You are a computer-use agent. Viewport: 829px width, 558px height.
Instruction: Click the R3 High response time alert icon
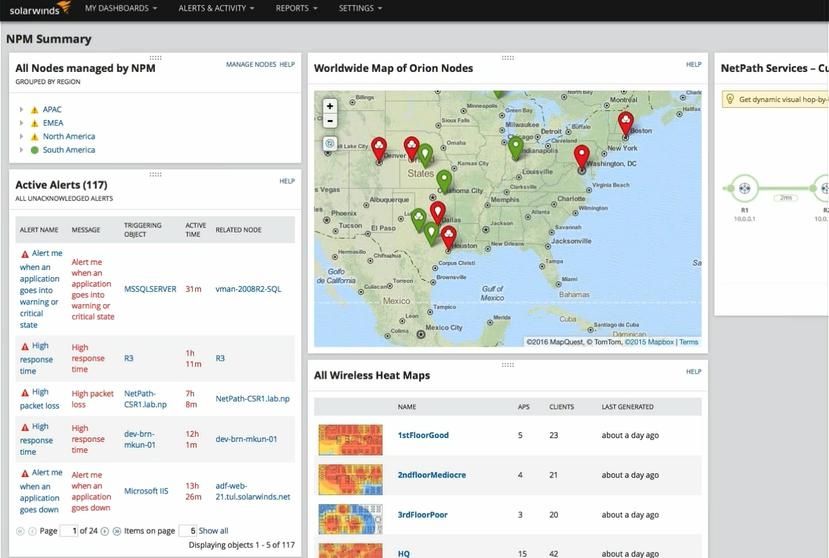pos(25,346)
